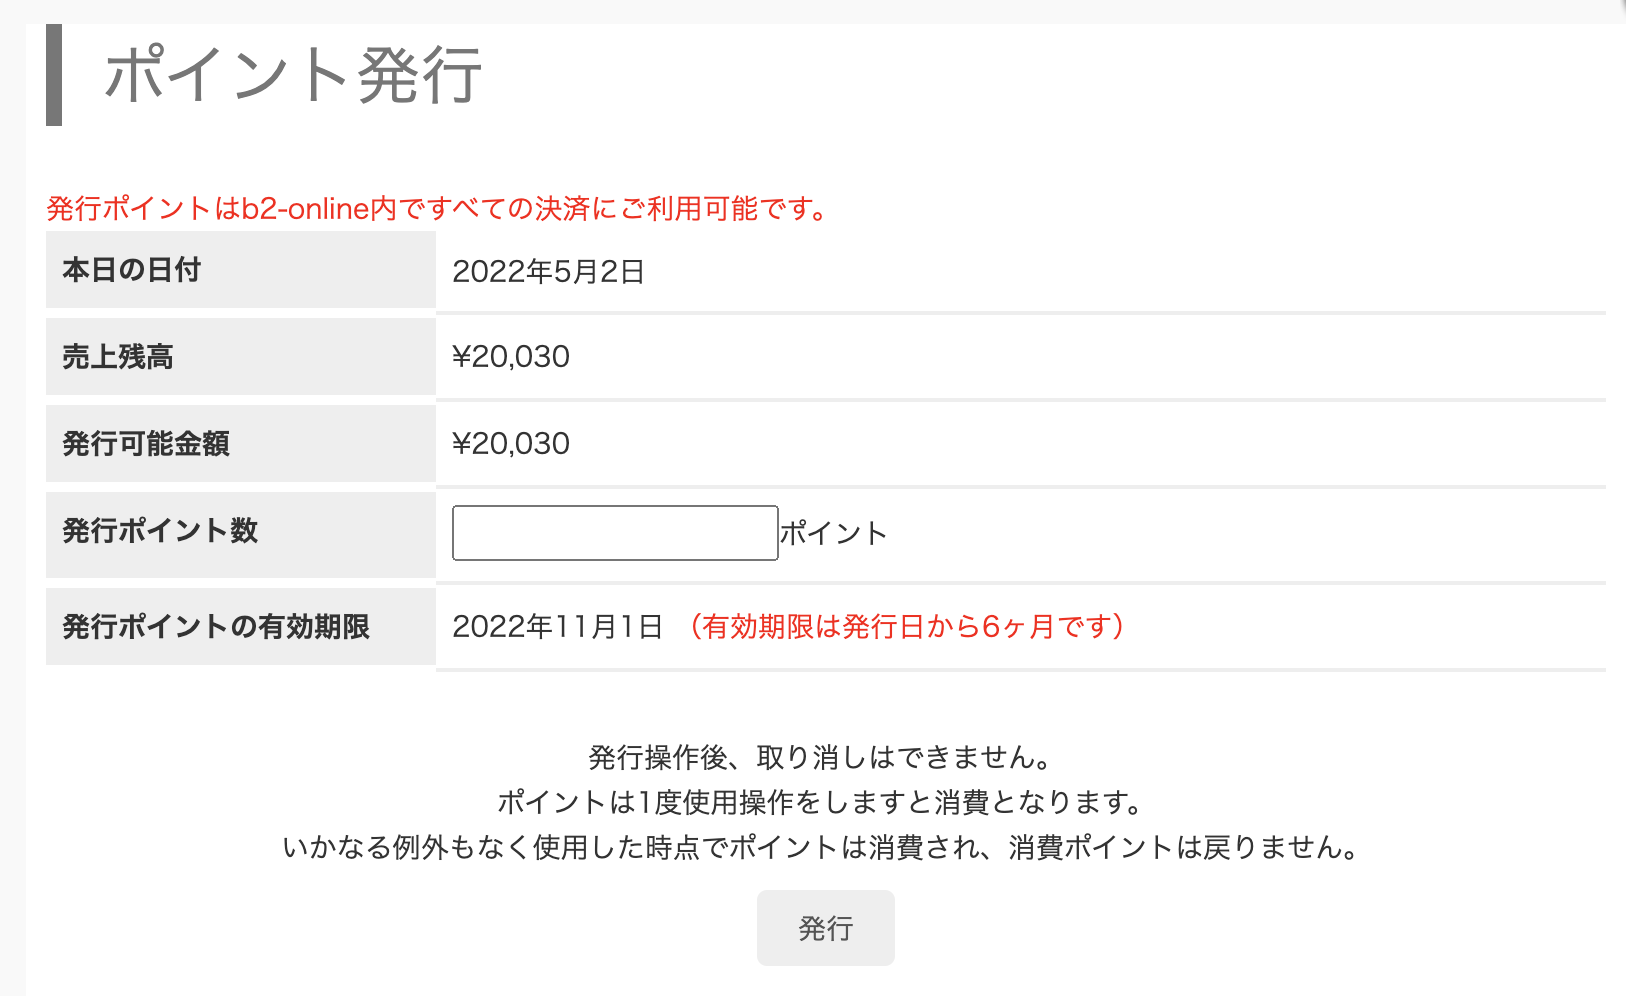Click the 1度使用操作 consumption warning line
Image resolution: width=1626 pixels, height=996 pixels.
819,803
